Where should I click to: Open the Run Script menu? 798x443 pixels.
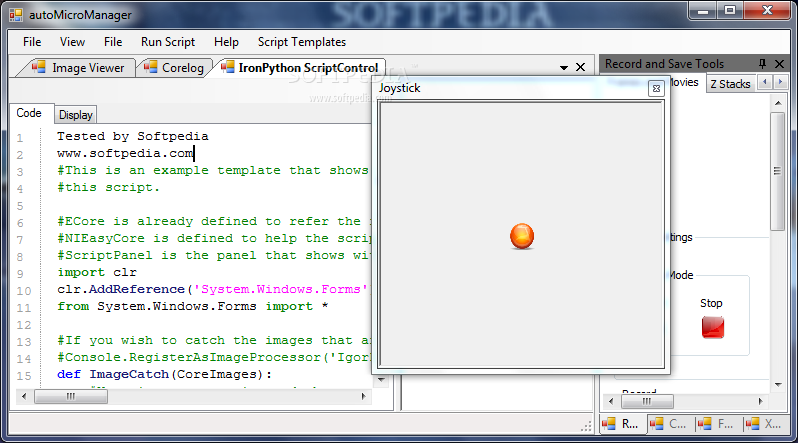[x=168, y=42]
